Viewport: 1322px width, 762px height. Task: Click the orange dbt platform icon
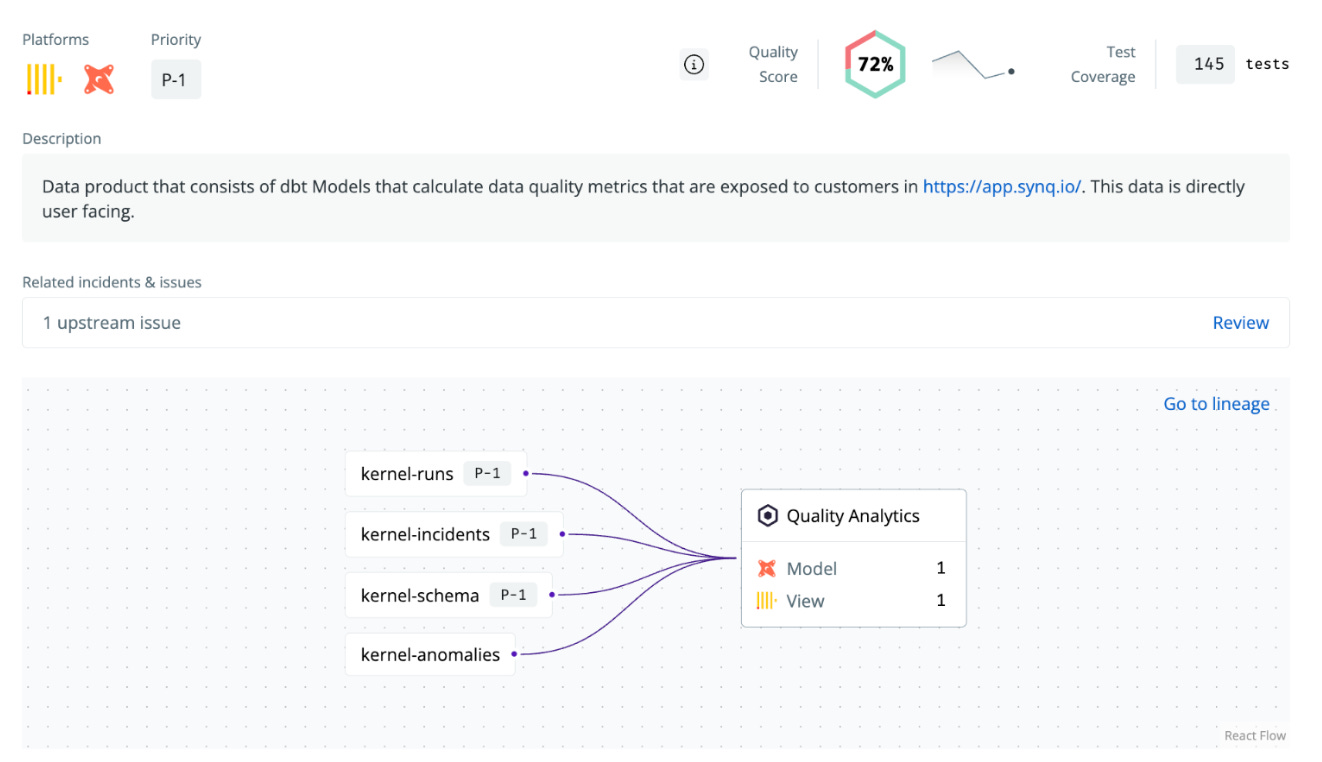(x=99, y=79)
